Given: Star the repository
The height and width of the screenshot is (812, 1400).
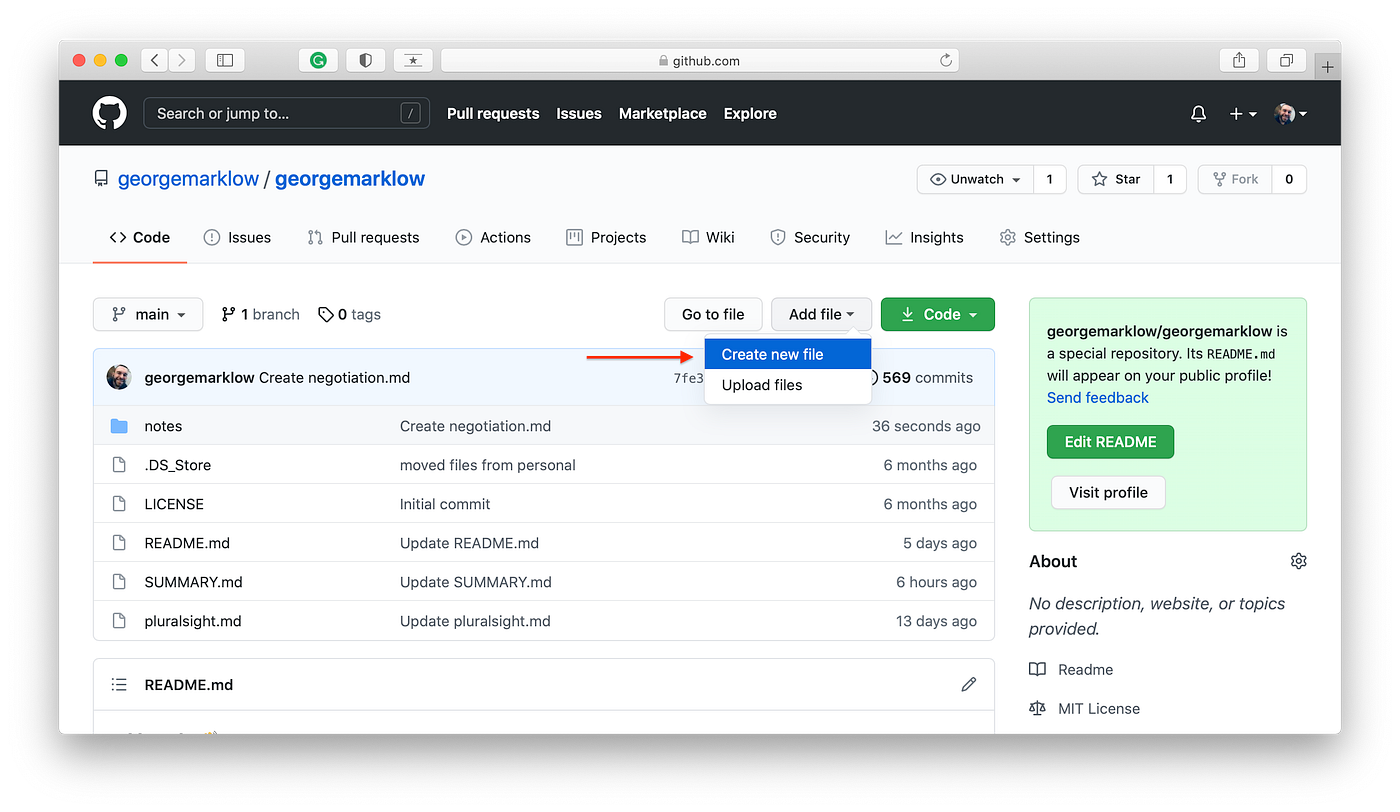Looking at the screenshot, I should pyautogui.click(x=1116, y=179).
